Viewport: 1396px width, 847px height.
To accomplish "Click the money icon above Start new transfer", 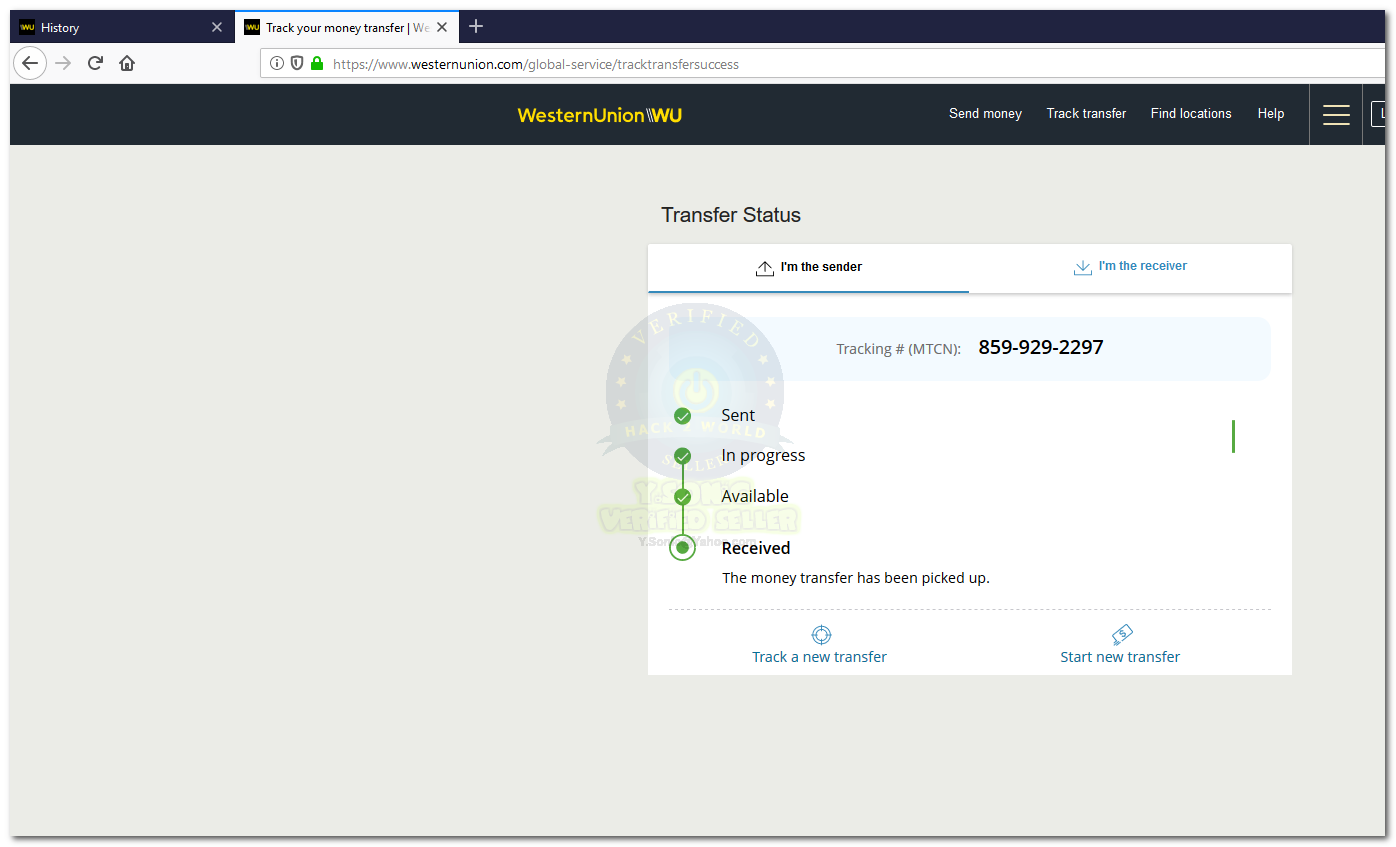I will click(1122, 635).
